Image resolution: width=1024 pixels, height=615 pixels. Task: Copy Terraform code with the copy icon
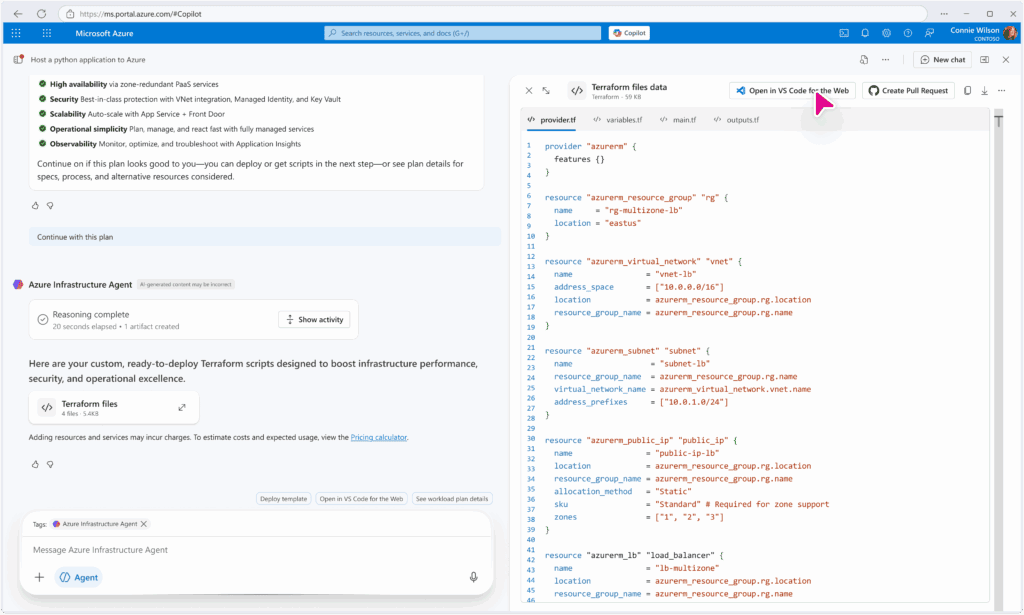pyautogui.click(x=967, y=91)
